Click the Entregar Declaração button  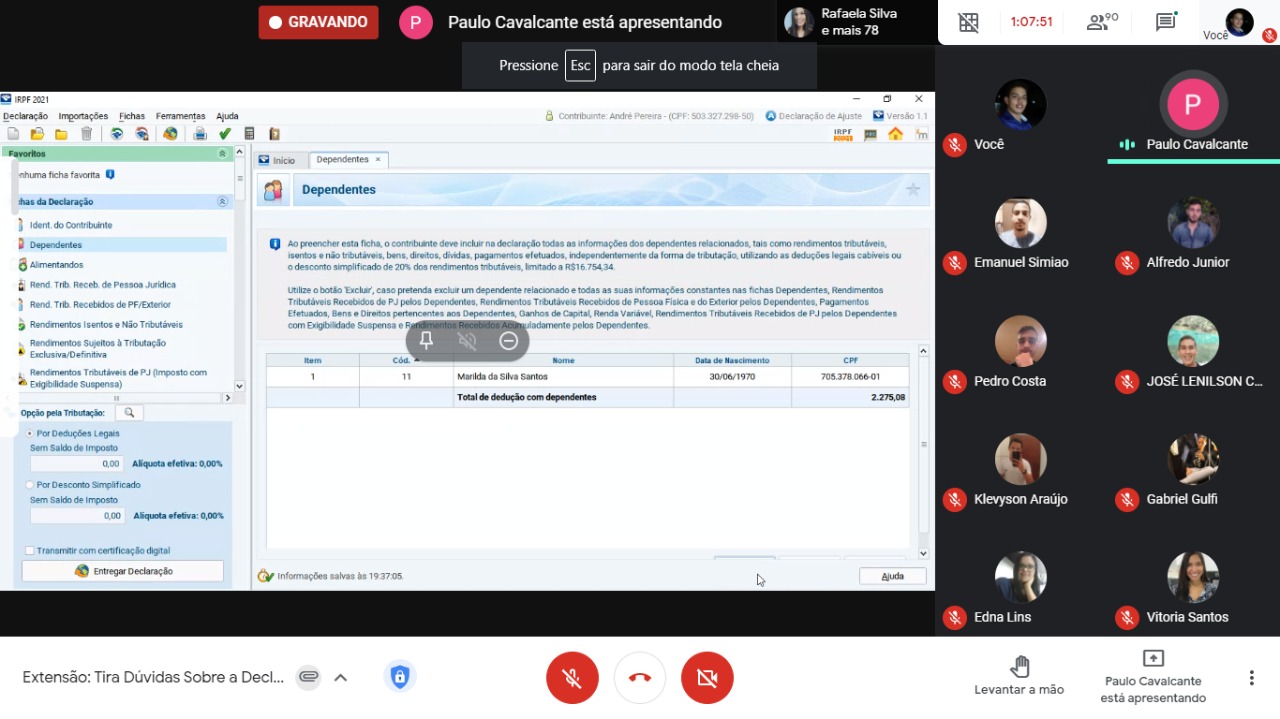(x=123, y=571)
